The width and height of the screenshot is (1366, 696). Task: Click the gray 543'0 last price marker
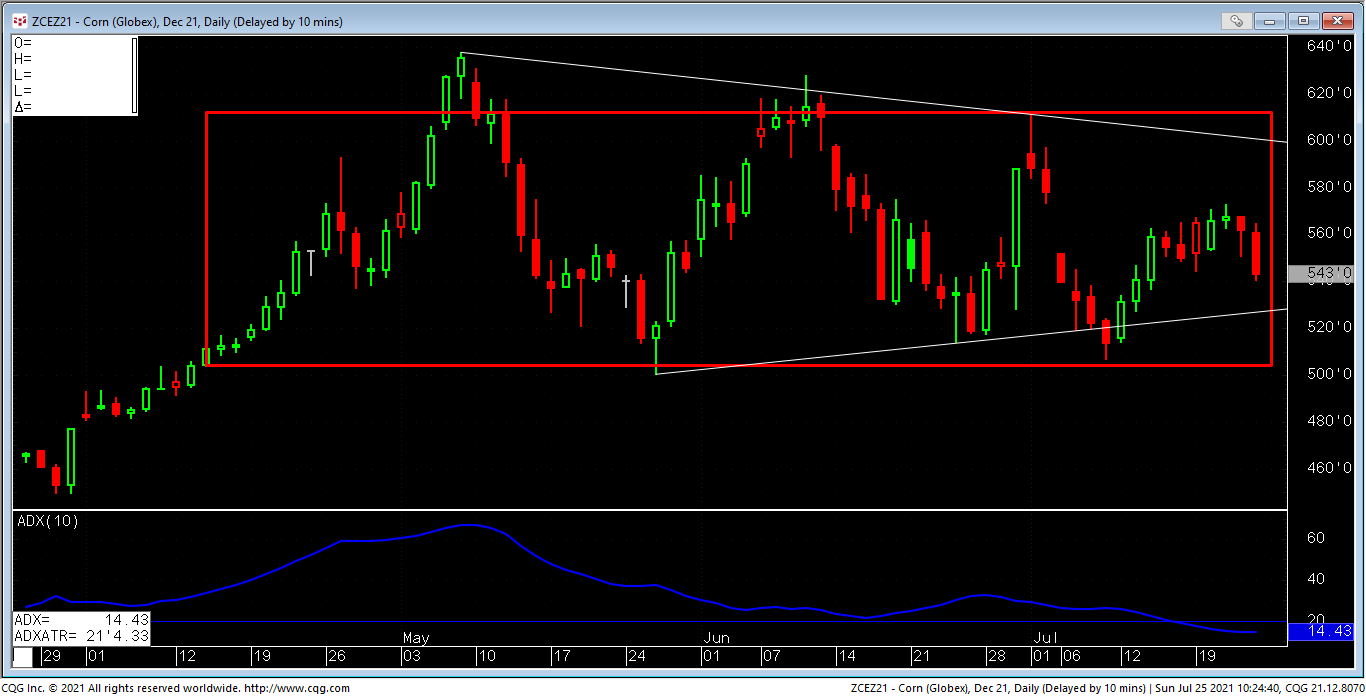coord(1320,273)
